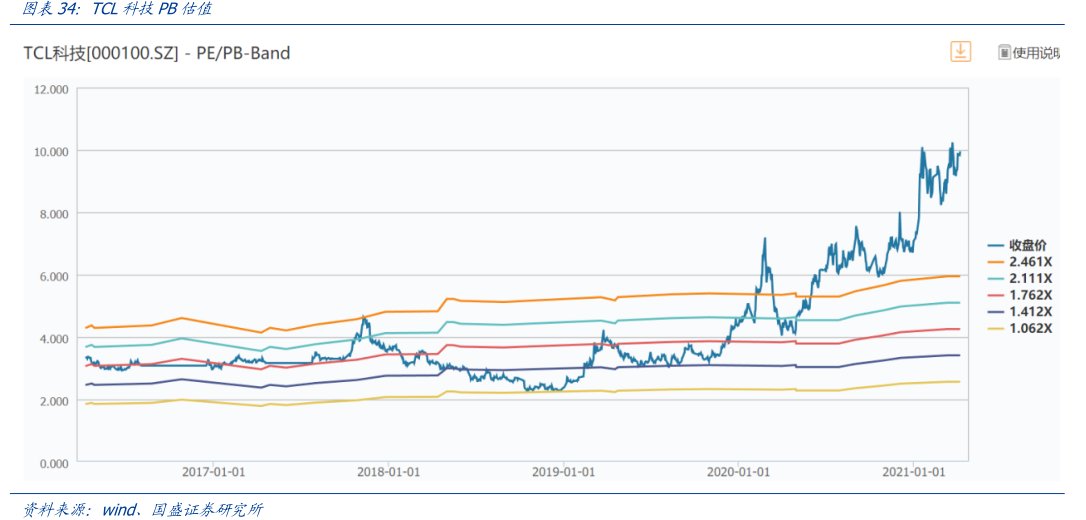Toggle the 1.762X legend series

point(1020,295)
